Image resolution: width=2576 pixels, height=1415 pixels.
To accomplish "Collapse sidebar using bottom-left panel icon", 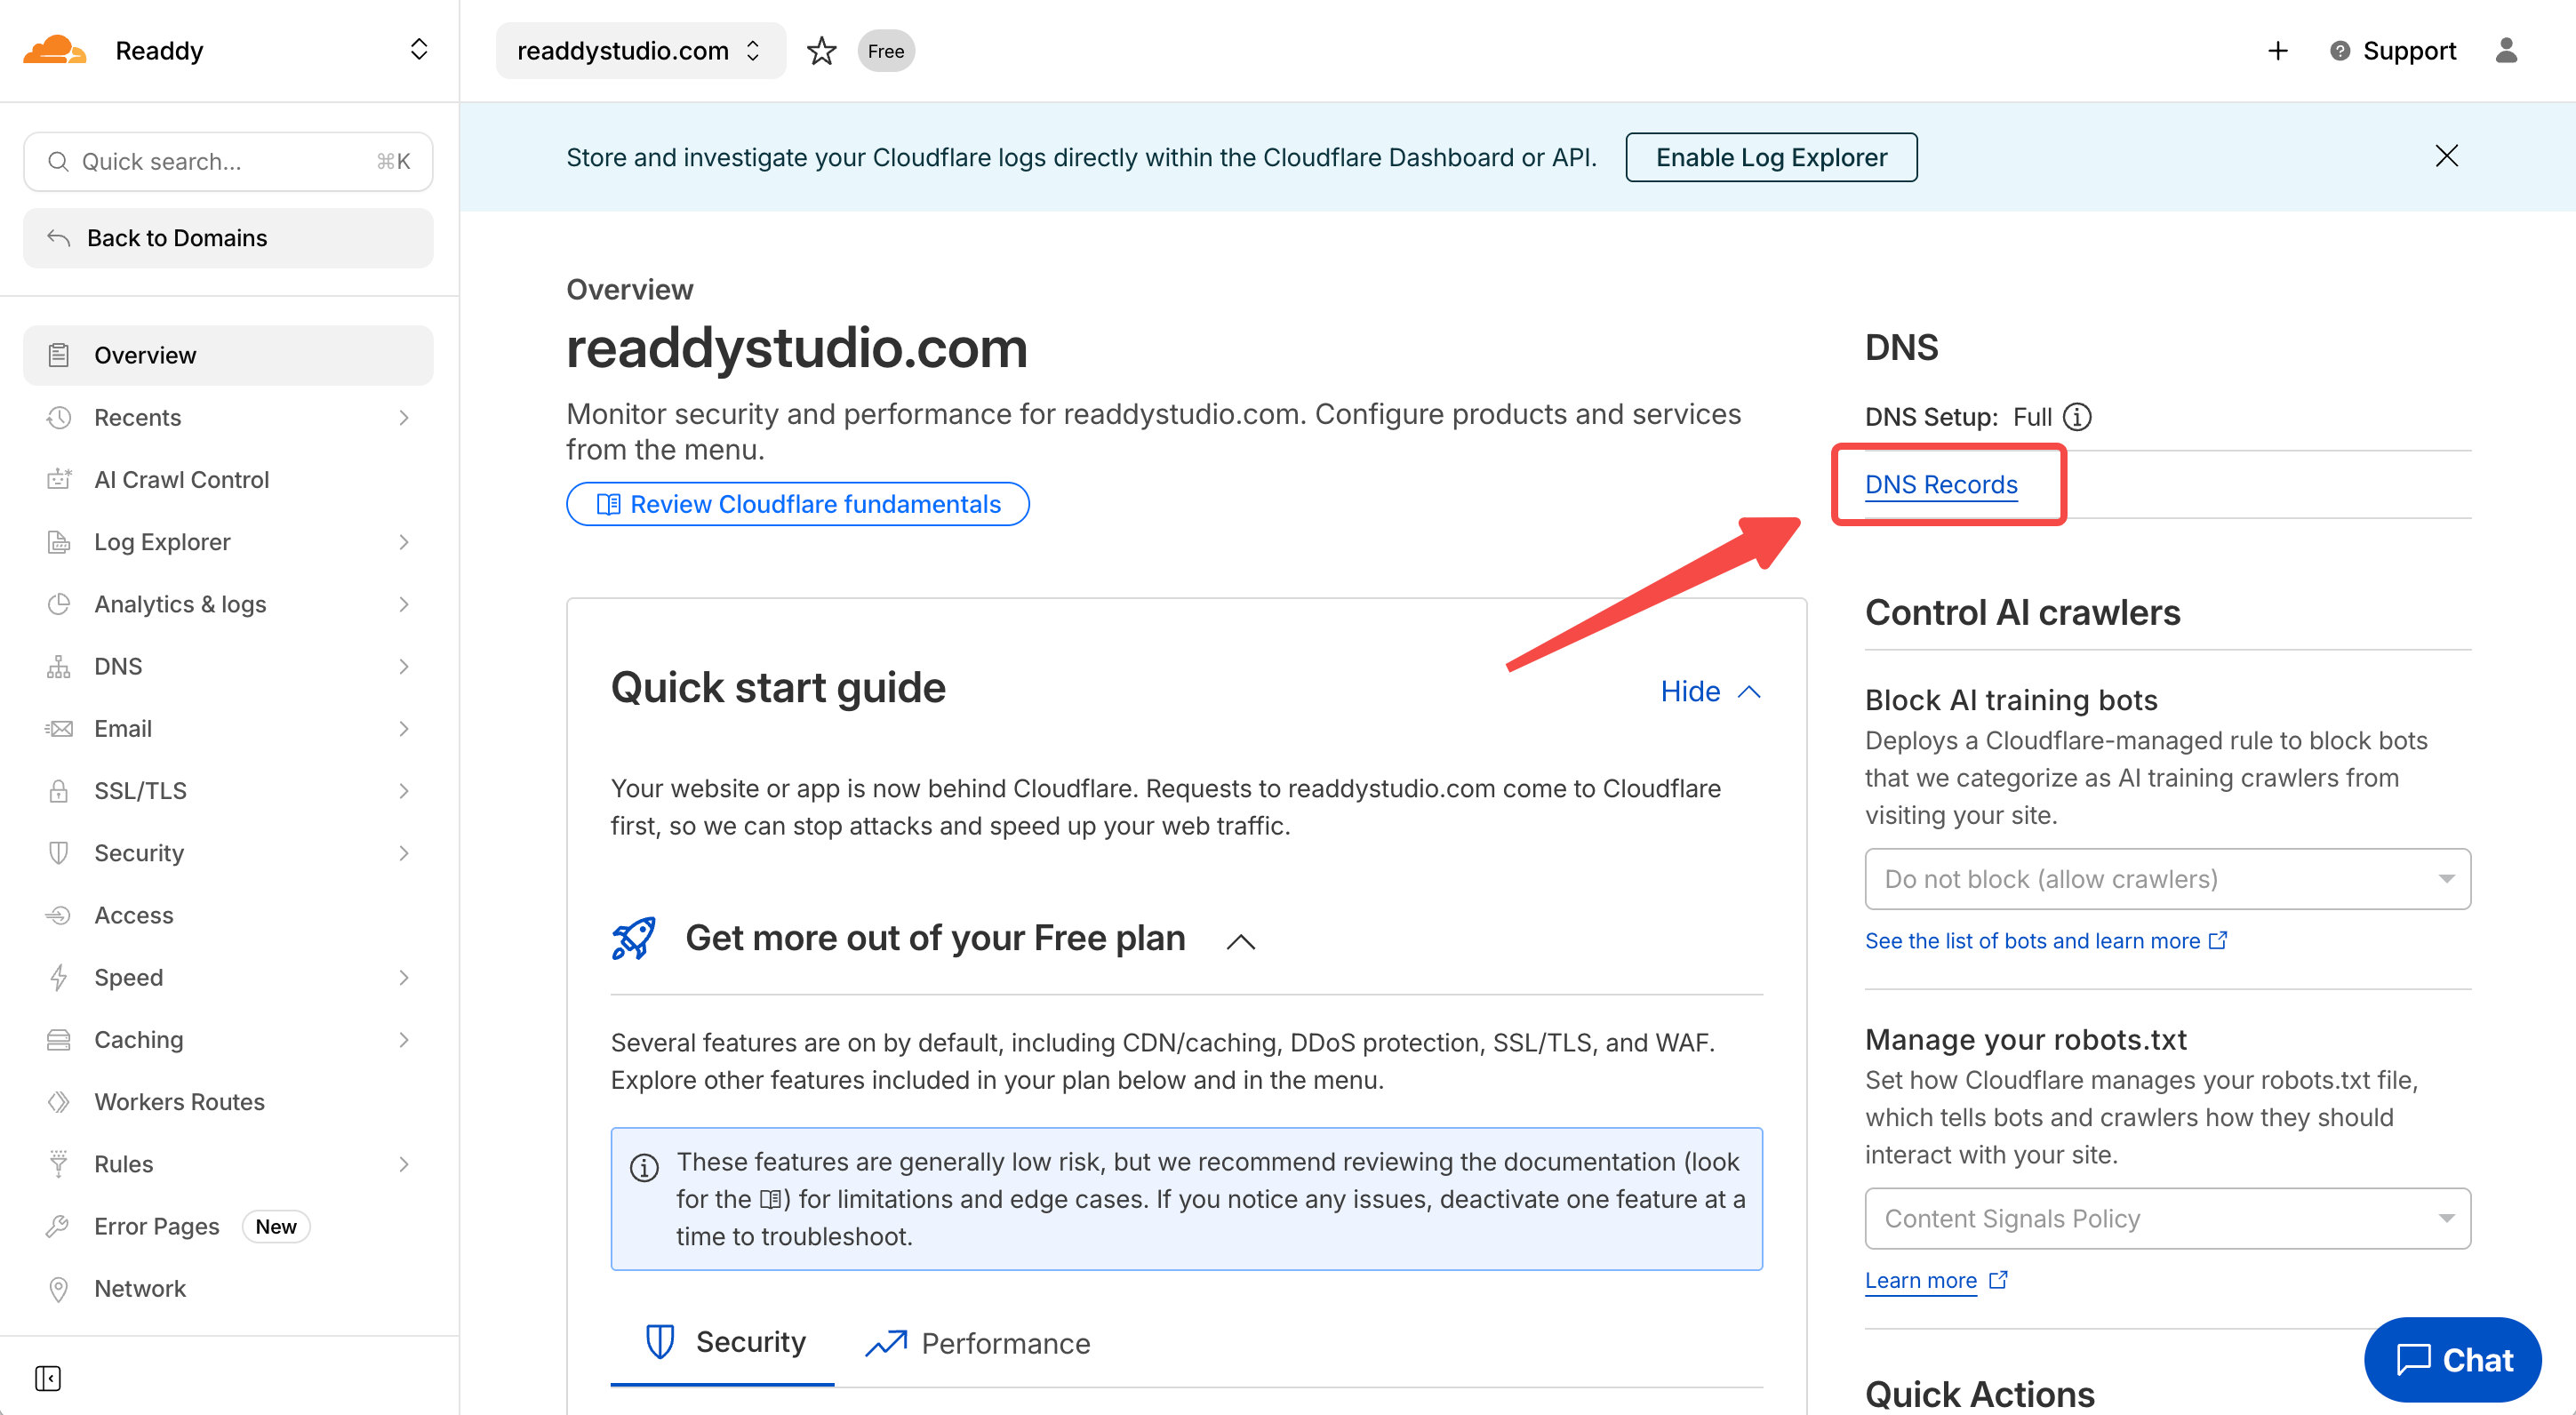I will [48, 1378].
